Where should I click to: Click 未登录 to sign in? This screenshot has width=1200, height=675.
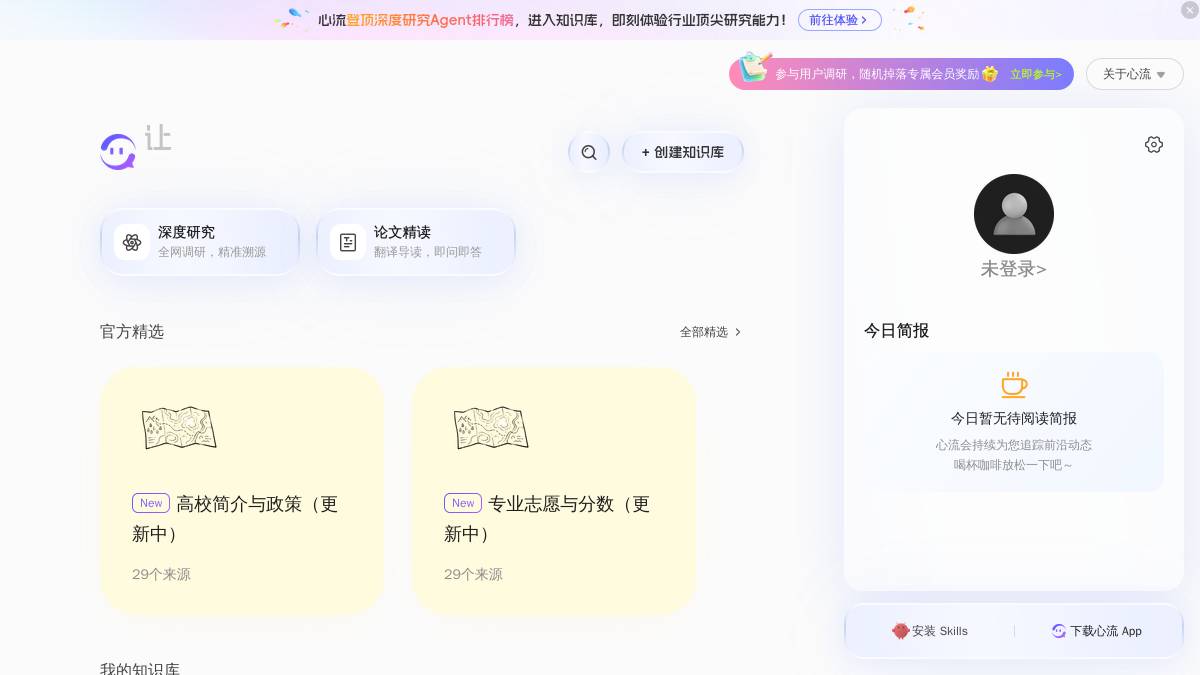click(1013, 269)
